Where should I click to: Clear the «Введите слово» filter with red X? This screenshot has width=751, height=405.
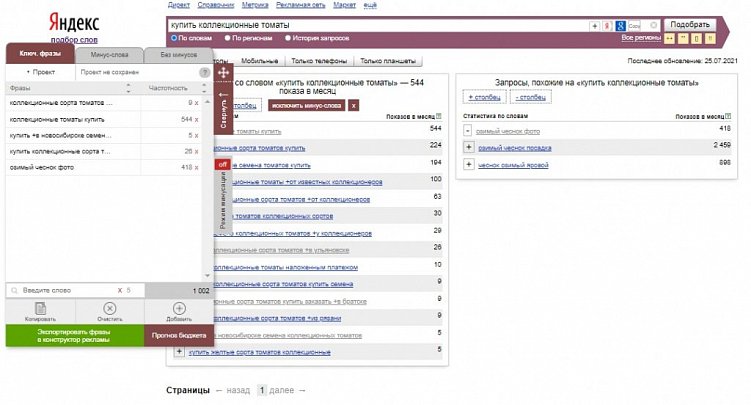tap(120, 291)
